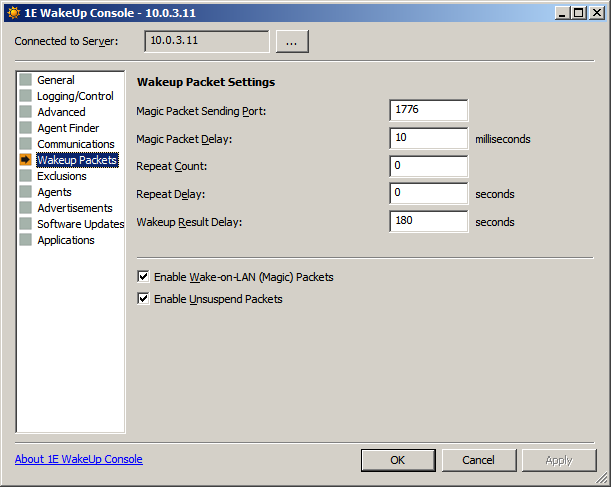Click the icon beside Advanced
Screen dimensions: 611x487
point(26,112)
